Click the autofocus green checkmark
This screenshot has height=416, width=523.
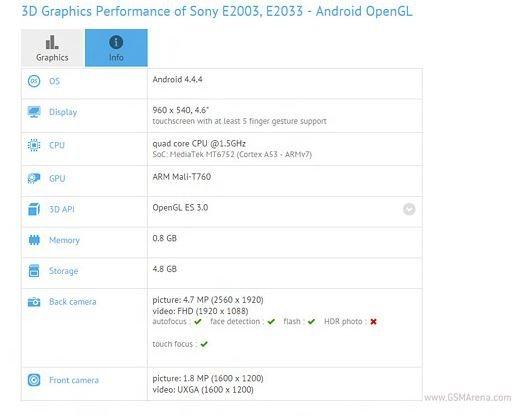pos(198,322)
